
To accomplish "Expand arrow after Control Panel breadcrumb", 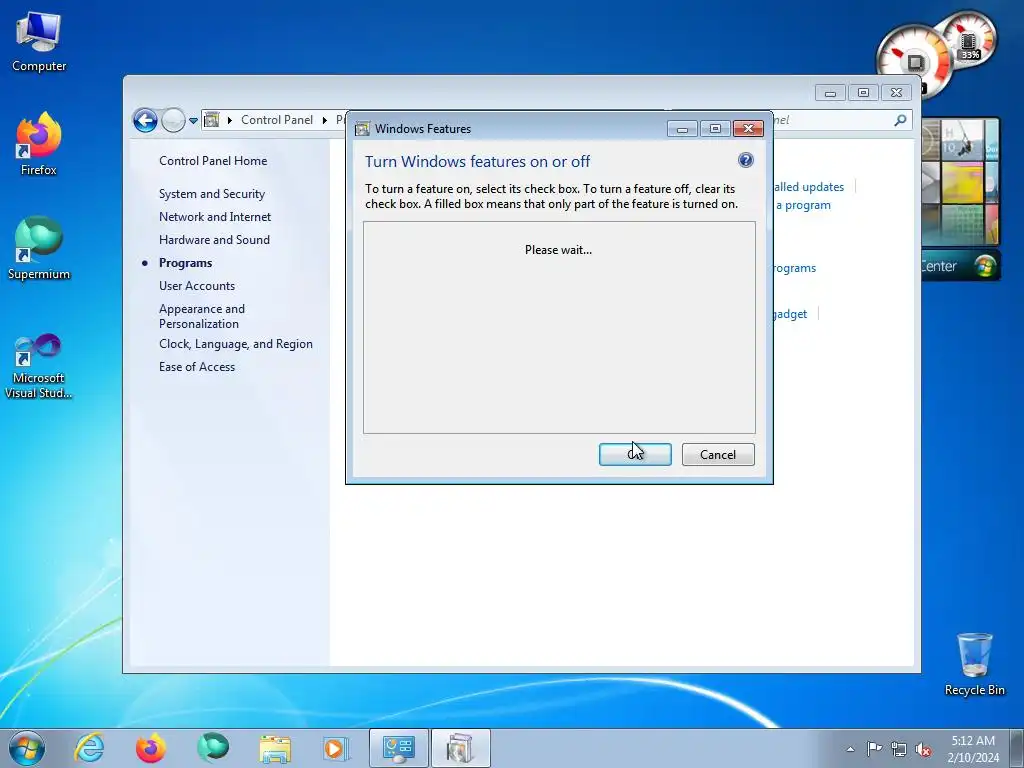I will (x=325, y=120).
